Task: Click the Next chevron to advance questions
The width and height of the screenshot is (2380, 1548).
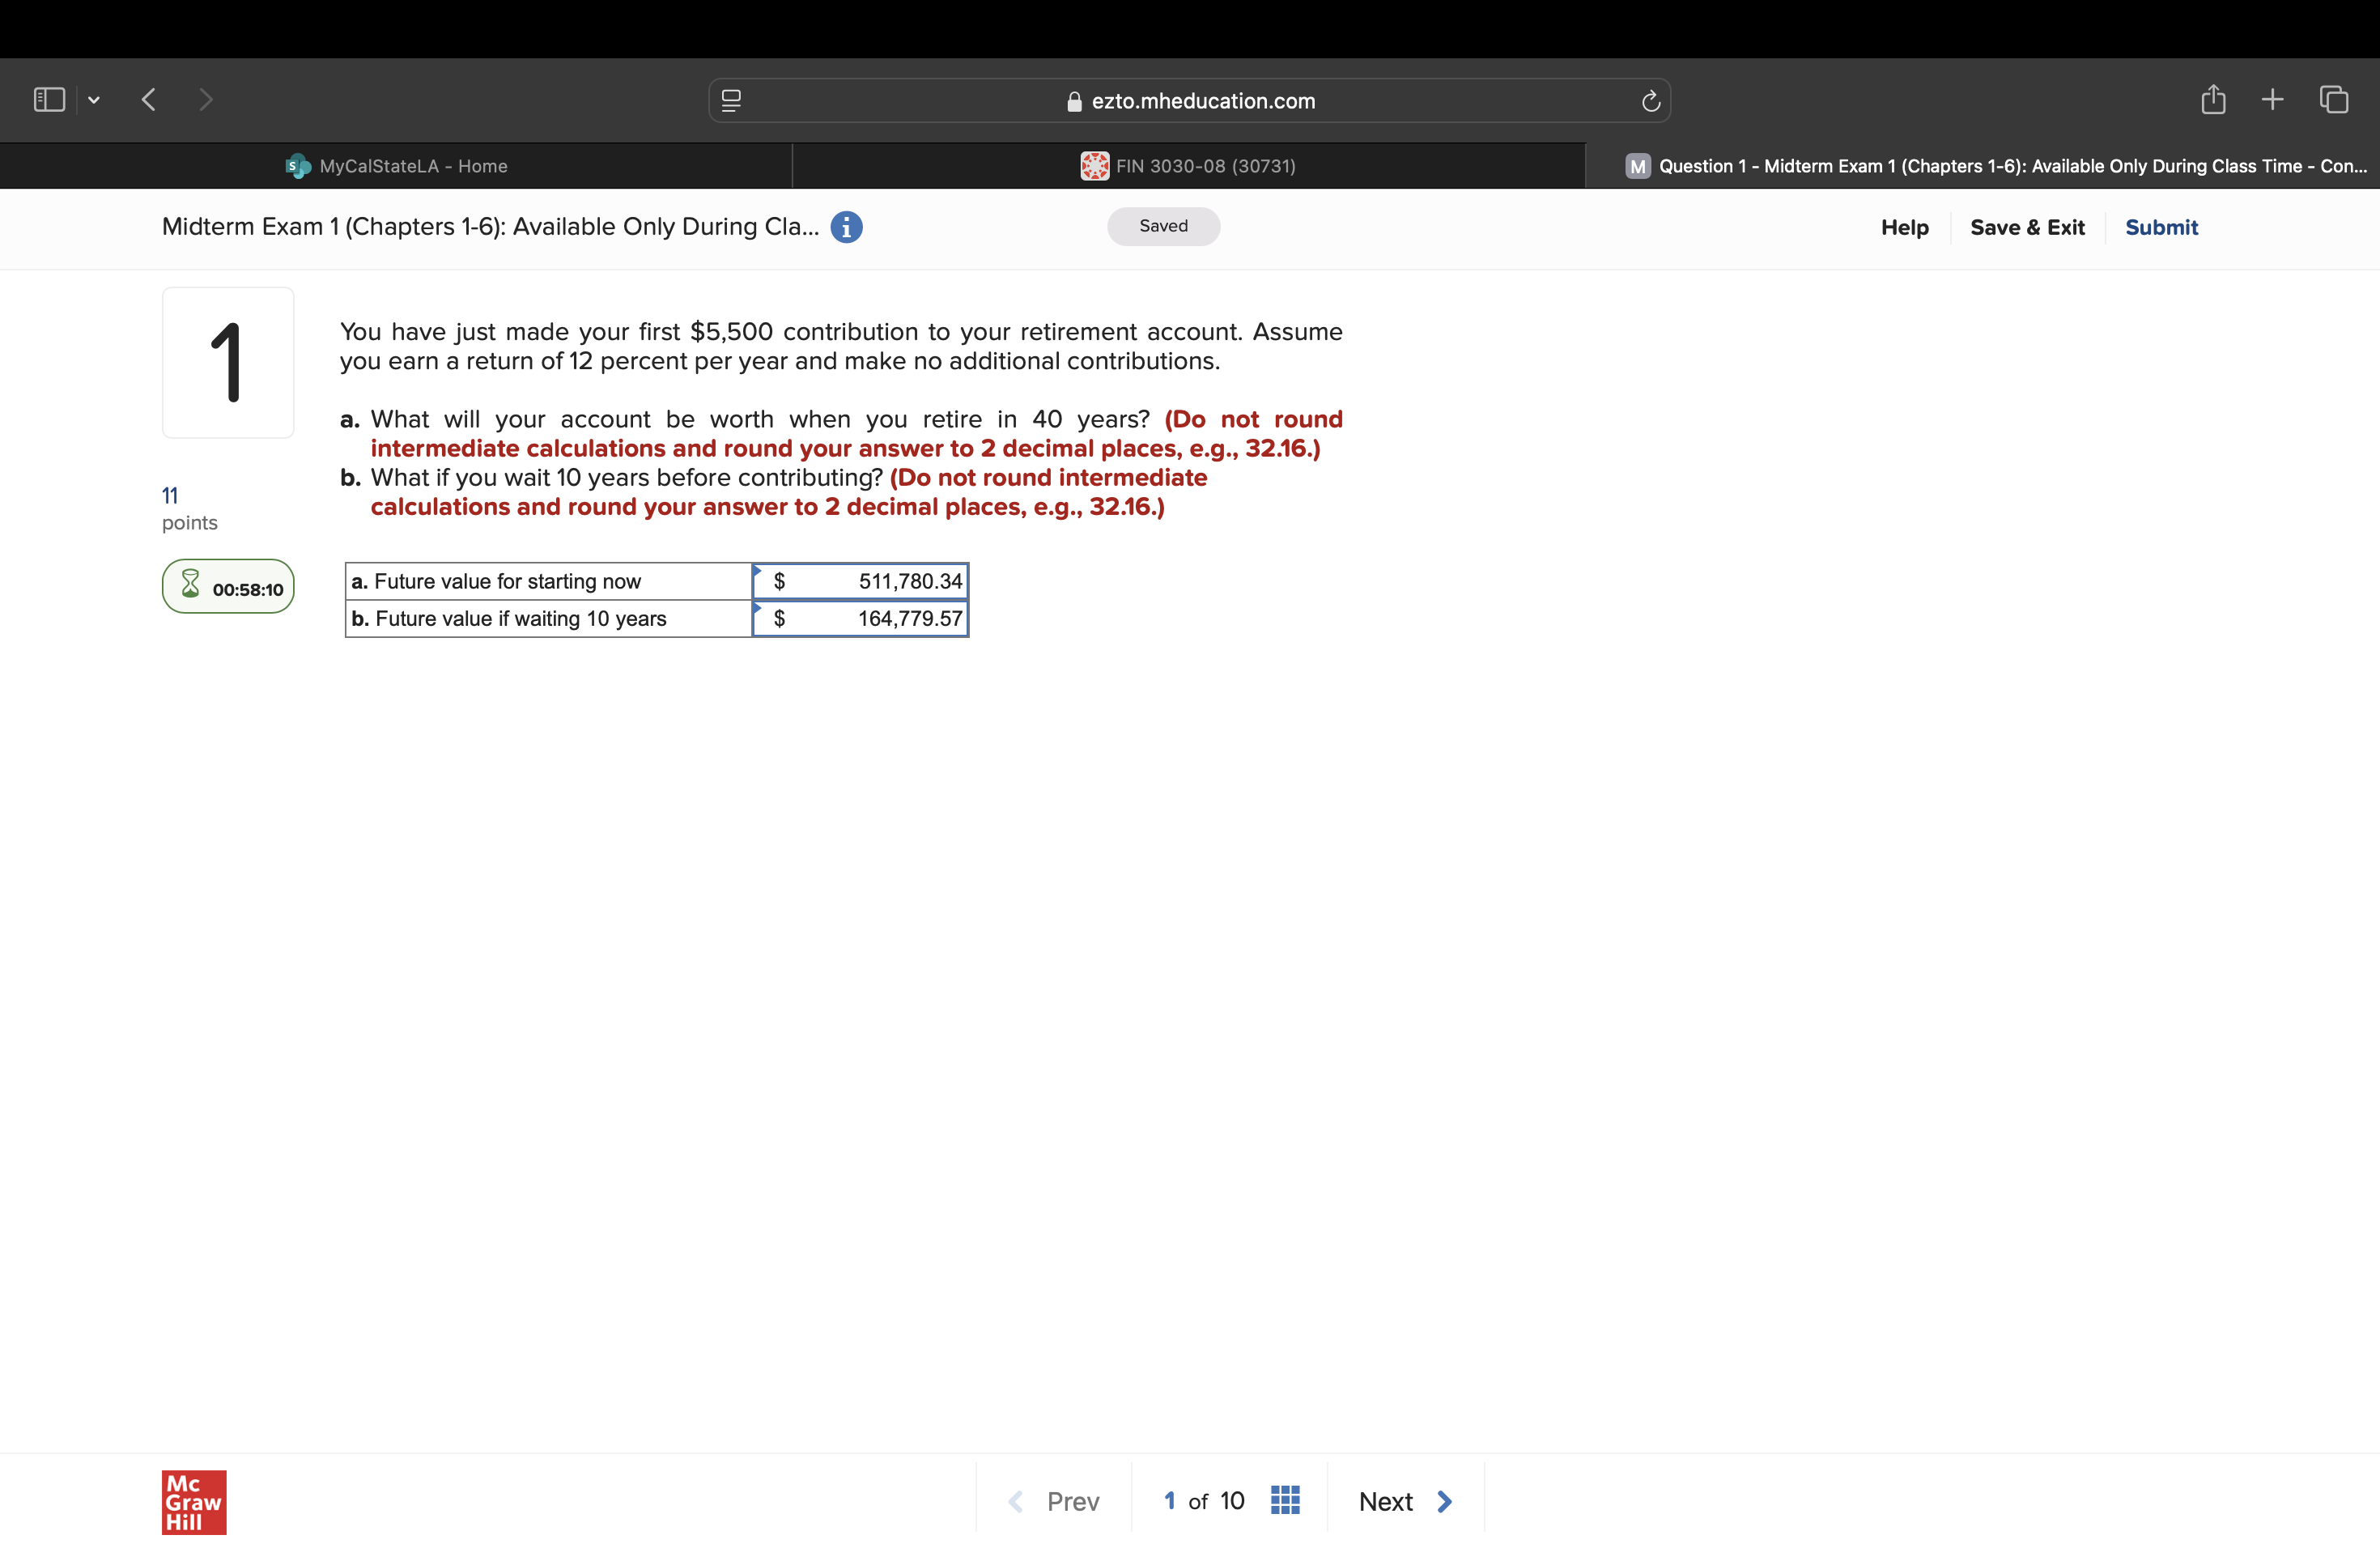Action: pos(1444,1500)
